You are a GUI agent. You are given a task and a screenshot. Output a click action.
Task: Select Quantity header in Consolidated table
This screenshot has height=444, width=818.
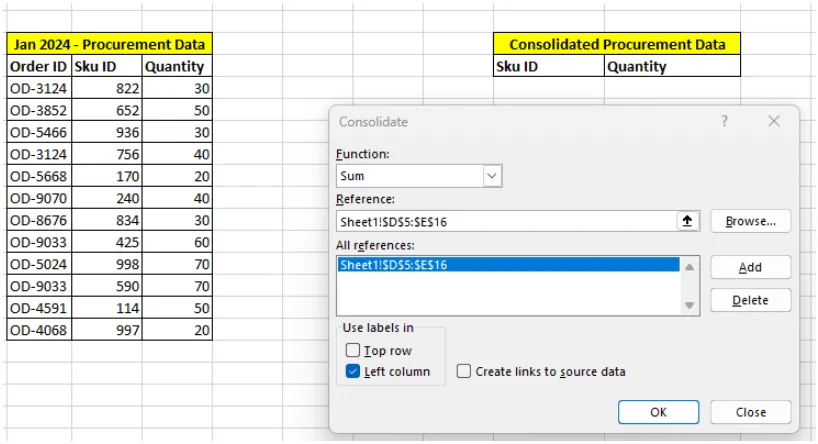[672, 66]
